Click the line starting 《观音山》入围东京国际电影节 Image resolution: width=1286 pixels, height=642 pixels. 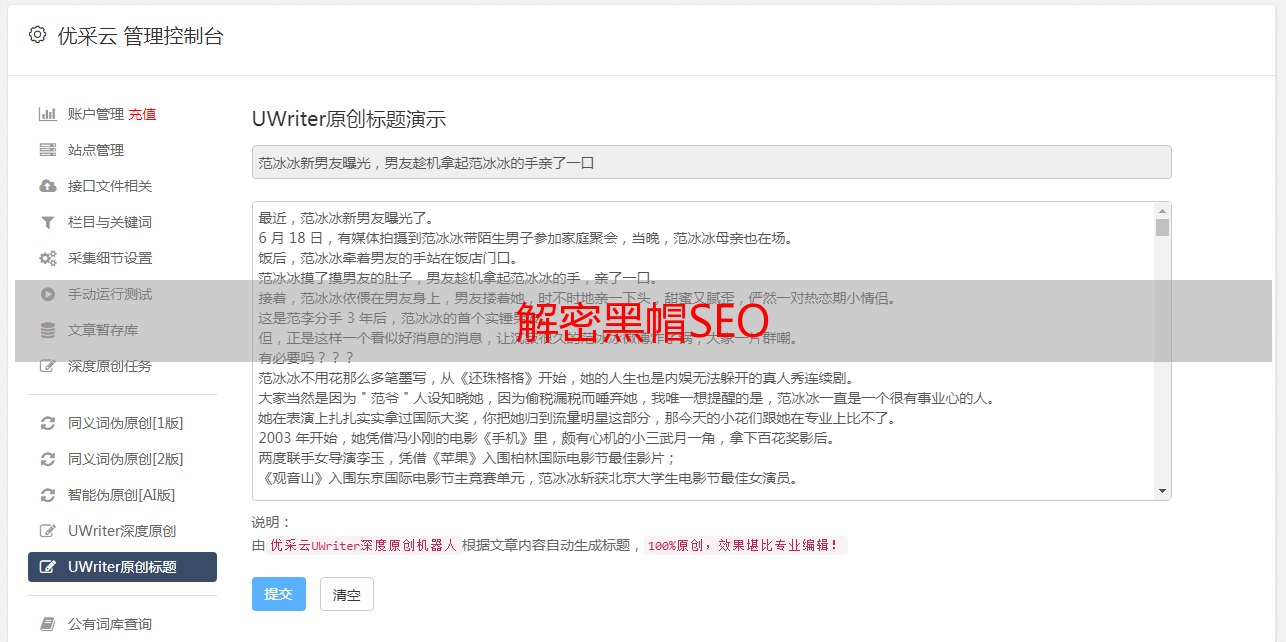[528, 478]
